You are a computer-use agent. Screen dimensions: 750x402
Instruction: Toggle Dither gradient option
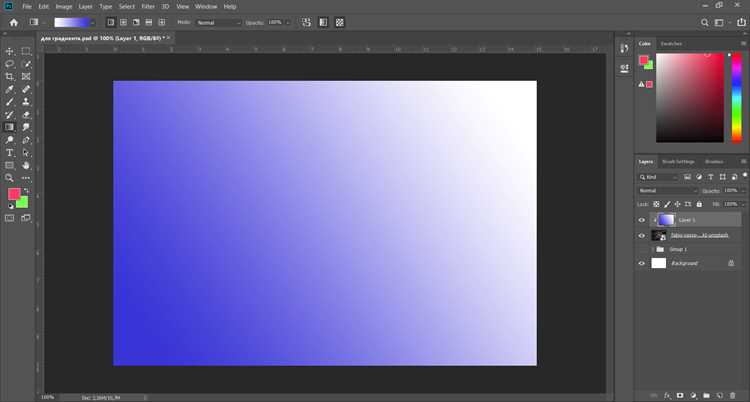(323, 22)
